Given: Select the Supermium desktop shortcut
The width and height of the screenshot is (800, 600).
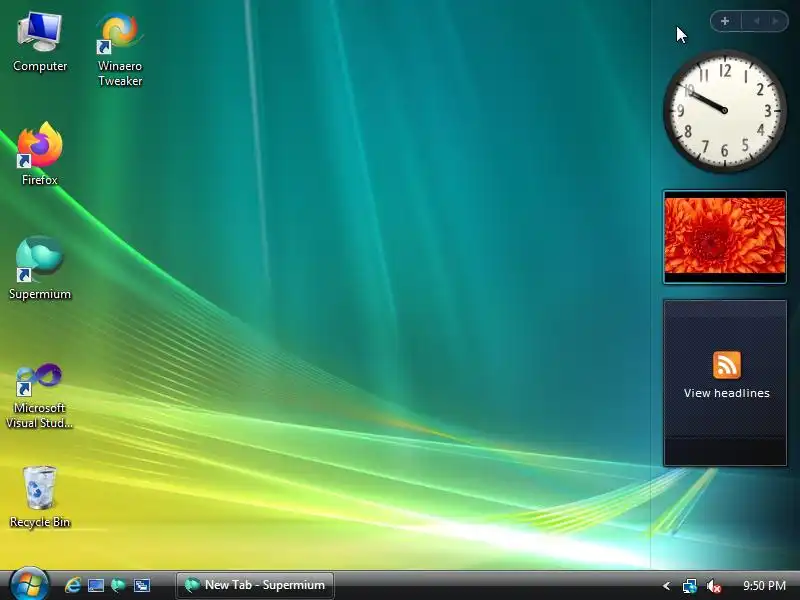Looking at the screenshot, I should (40, 268).
